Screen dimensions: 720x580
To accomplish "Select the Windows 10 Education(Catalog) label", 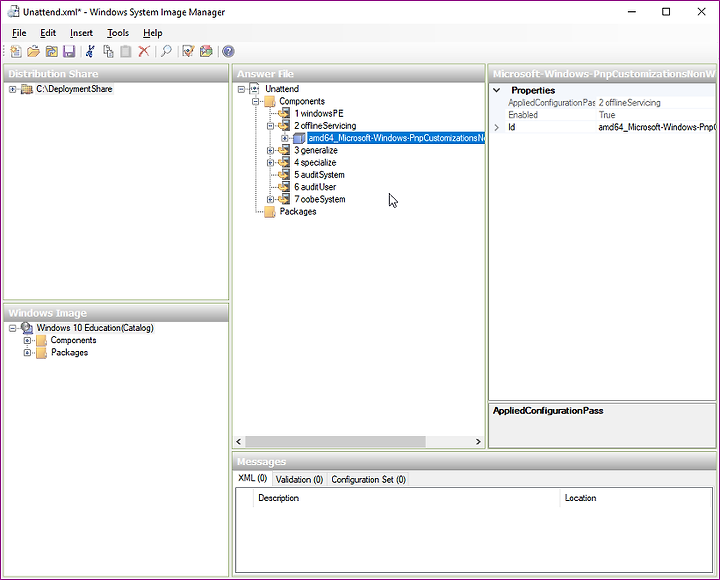I will tap(95, 328).
